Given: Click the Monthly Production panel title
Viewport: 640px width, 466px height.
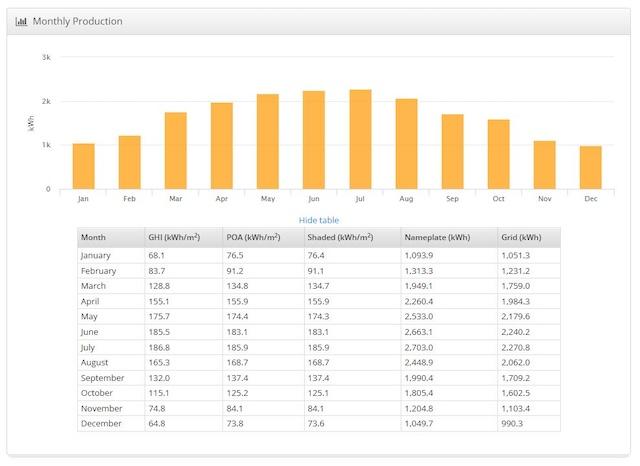Looking at the screenshot, I should (78, 21).
